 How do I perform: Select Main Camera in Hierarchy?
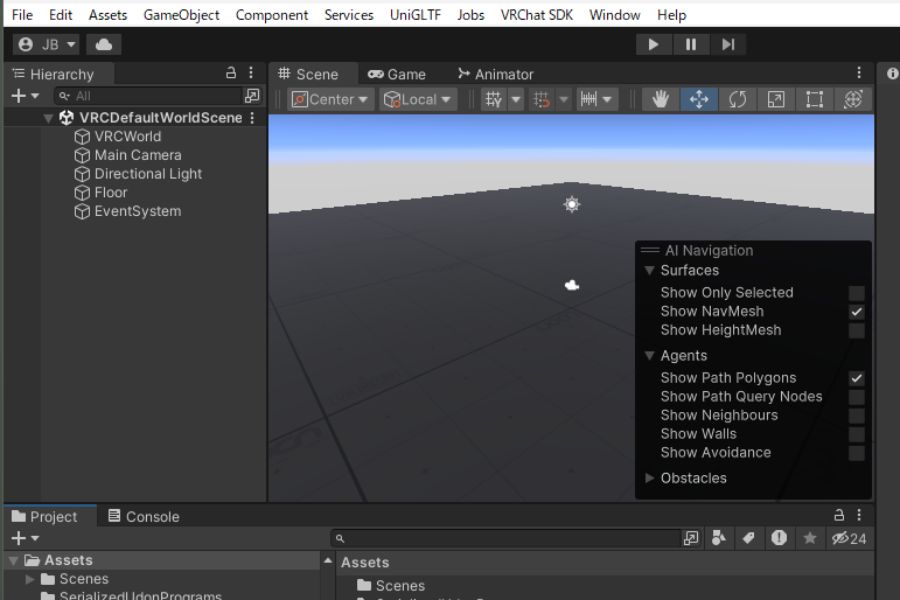[x=138, y=155]
